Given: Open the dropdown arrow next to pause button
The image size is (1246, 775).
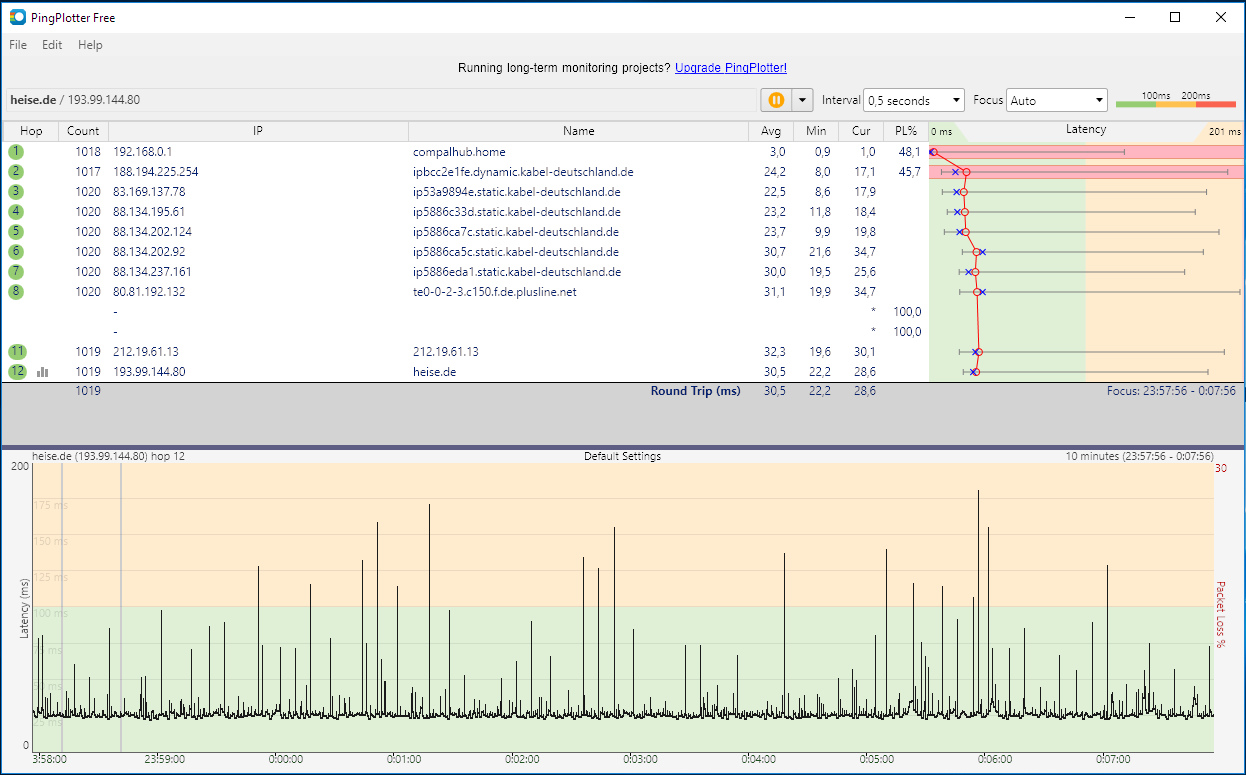Looking at the screenshot, I should point(802,100).
